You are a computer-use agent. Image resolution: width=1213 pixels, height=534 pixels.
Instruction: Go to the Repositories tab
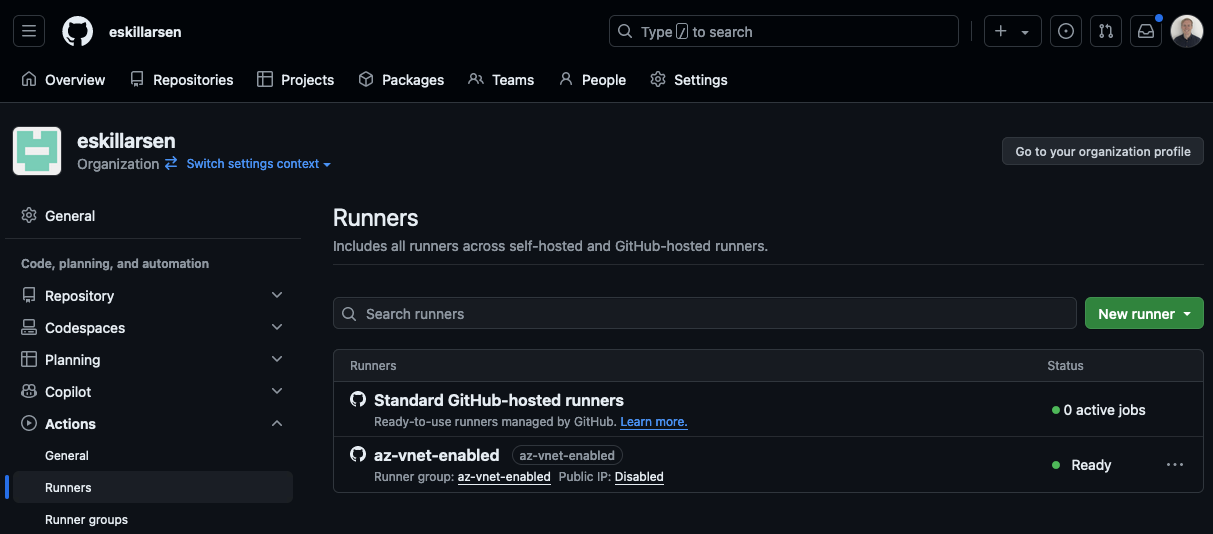pos(181,80)
